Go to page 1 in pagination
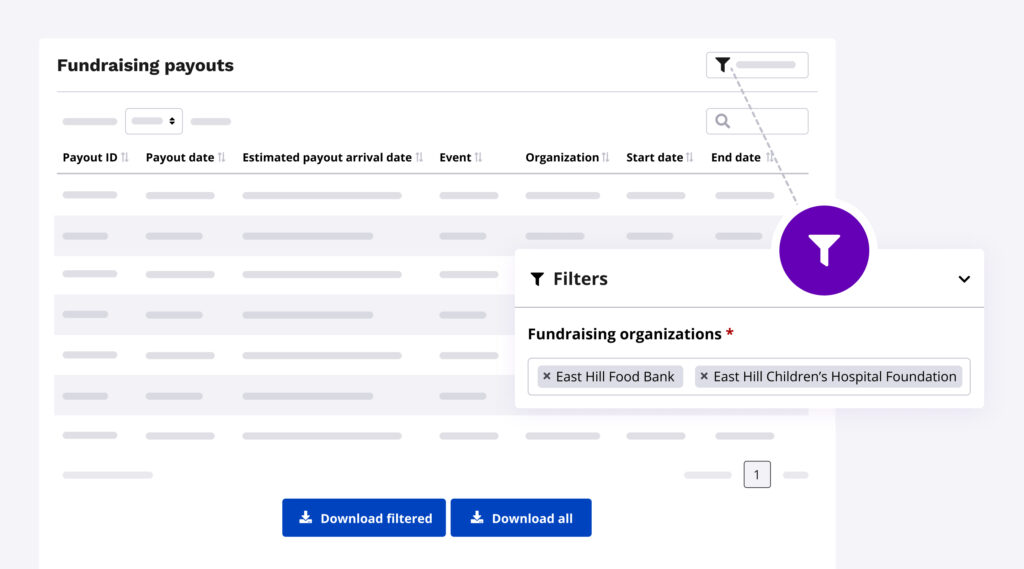The image size is (1024, 569). click(x=757, y=475)
